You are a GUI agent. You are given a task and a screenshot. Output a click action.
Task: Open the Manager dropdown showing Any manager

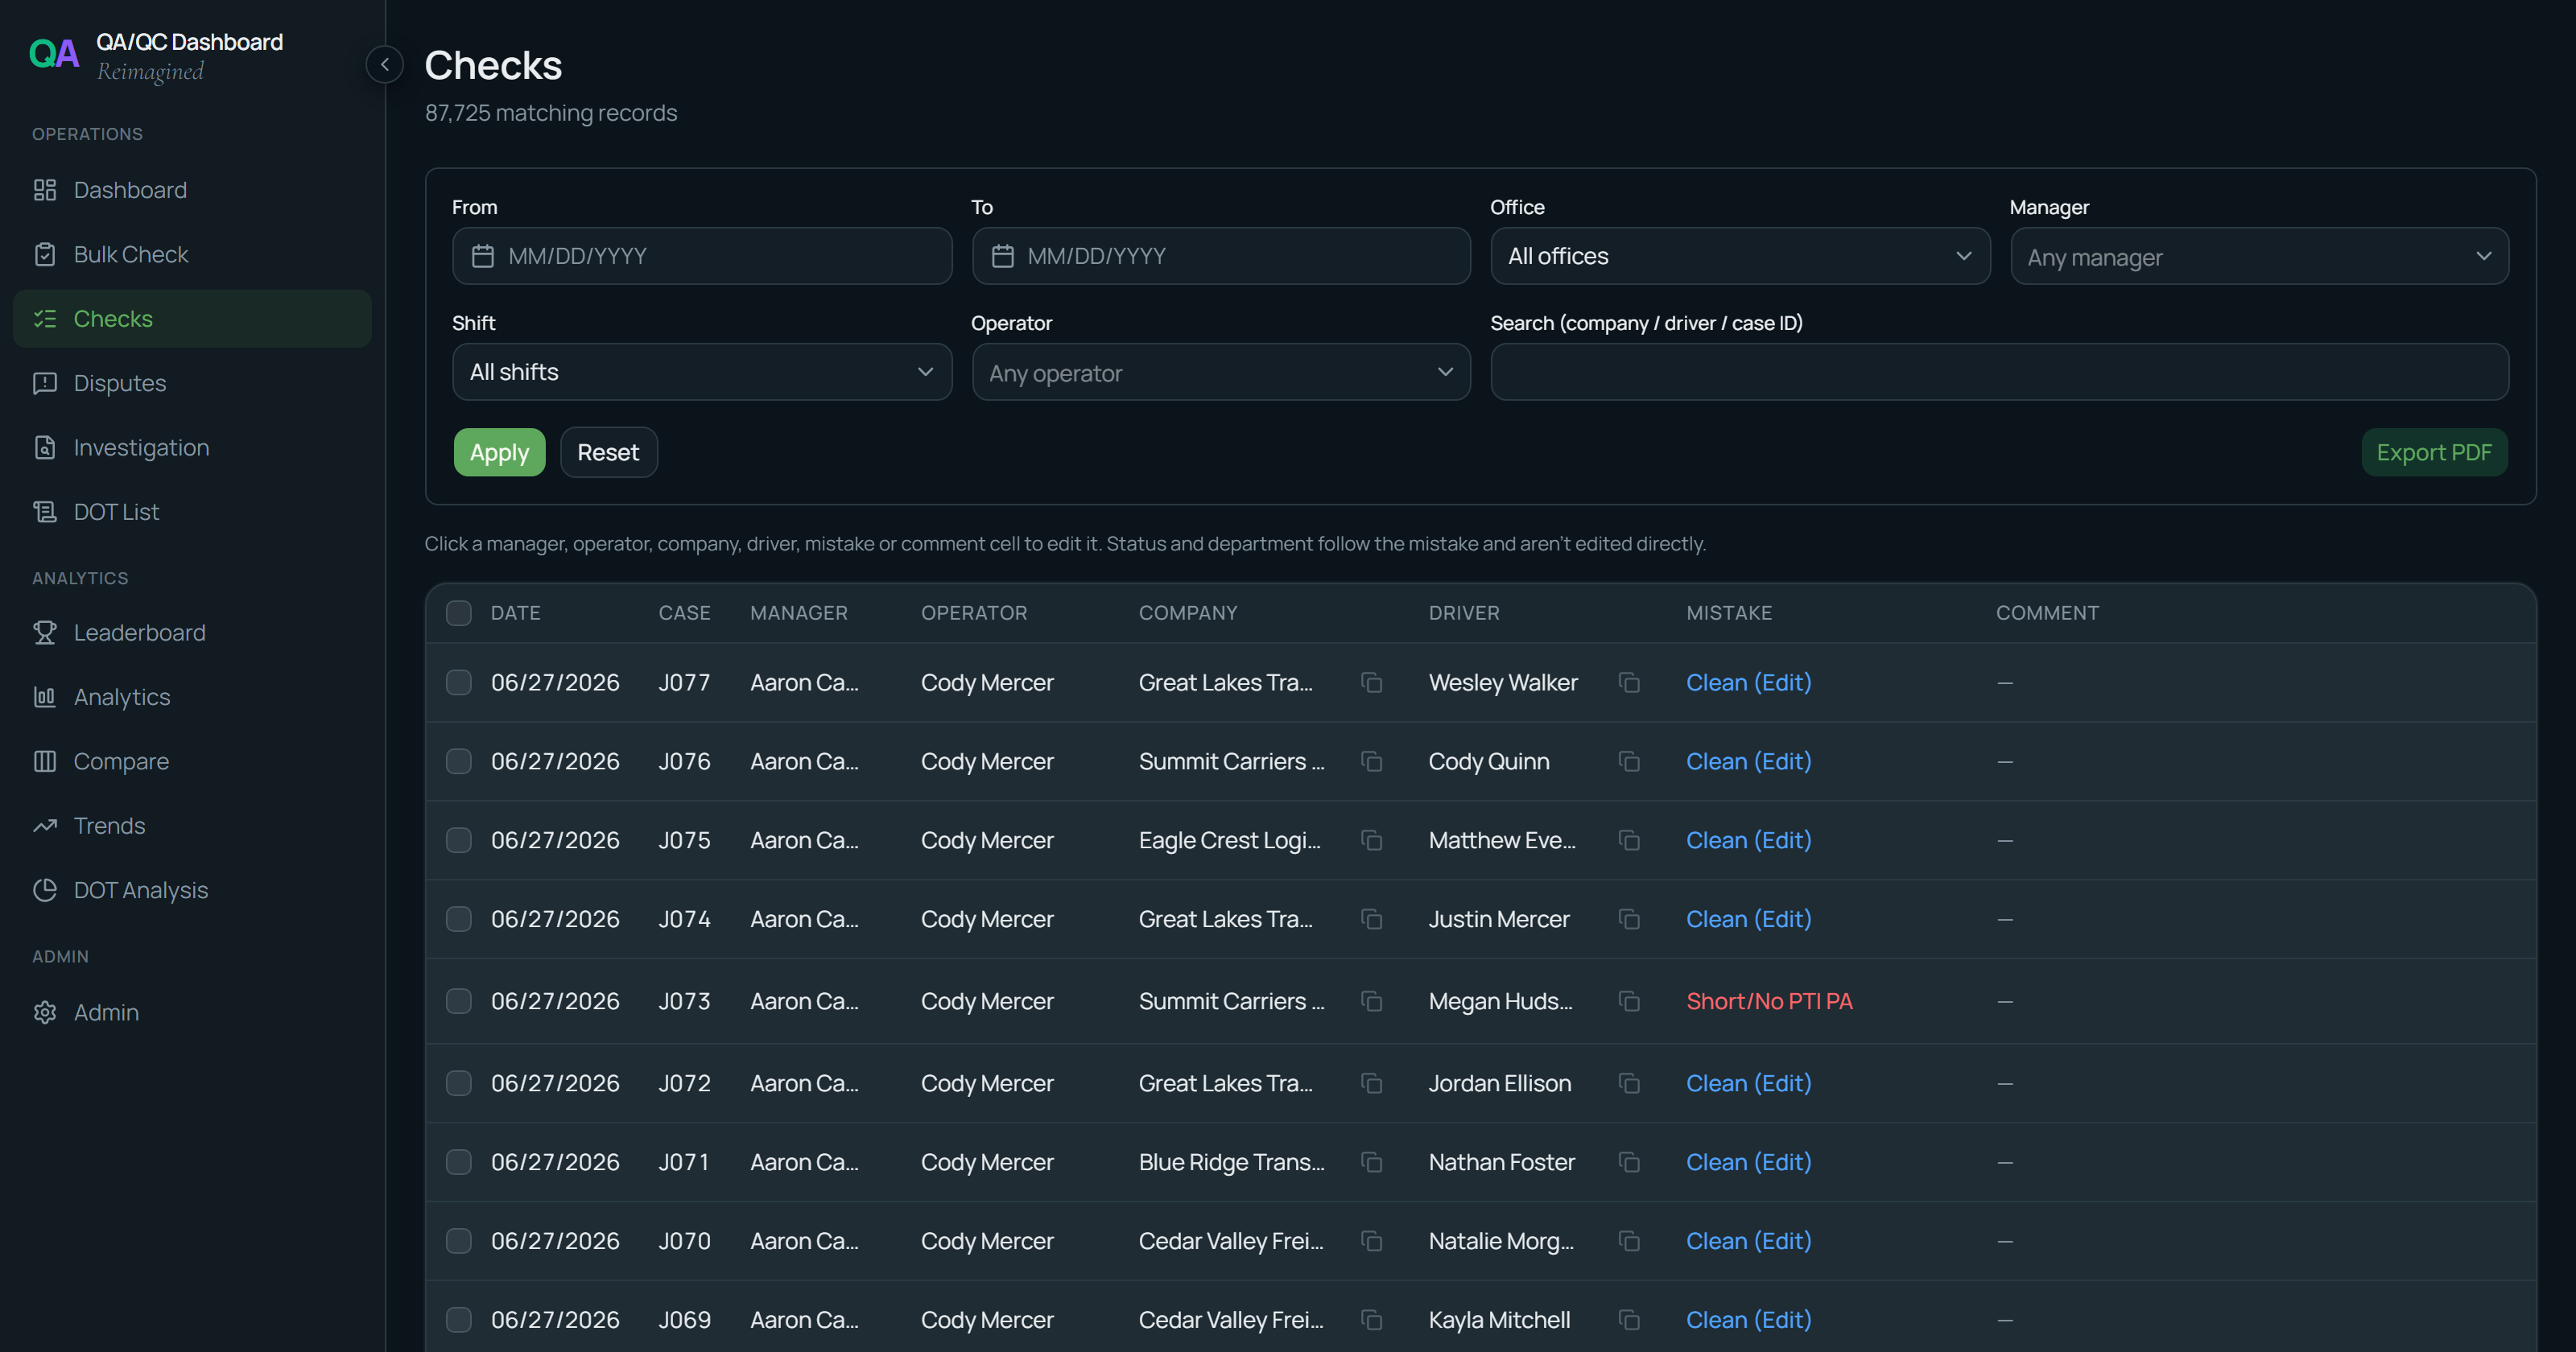(x=2259, y=256)
